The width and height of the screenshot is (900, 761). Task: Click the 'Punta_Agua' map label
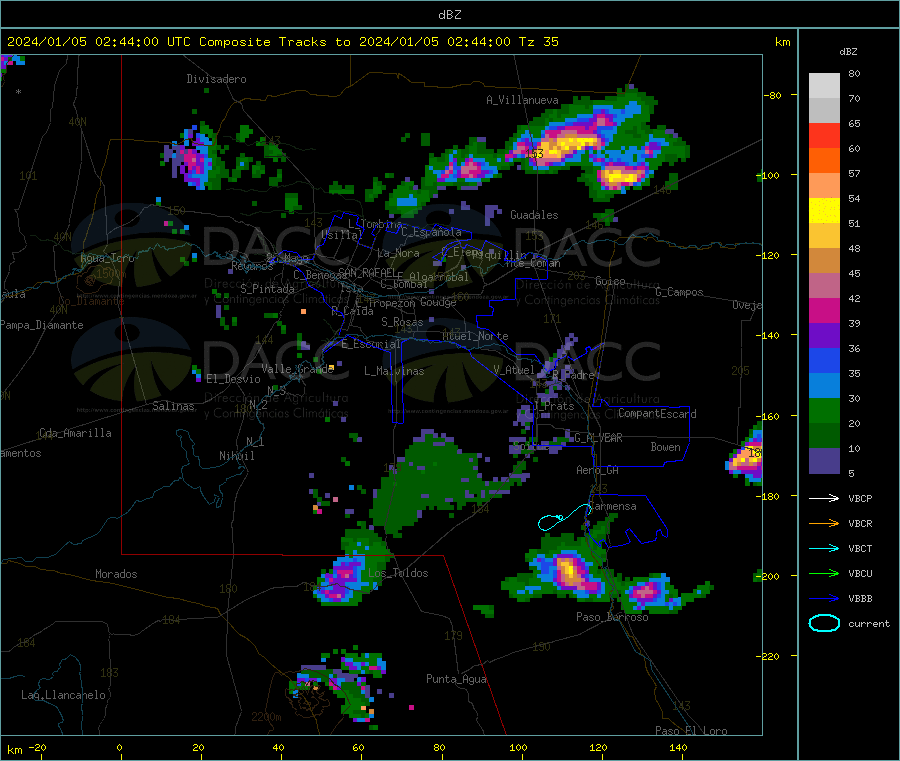[x=456, y=679]
